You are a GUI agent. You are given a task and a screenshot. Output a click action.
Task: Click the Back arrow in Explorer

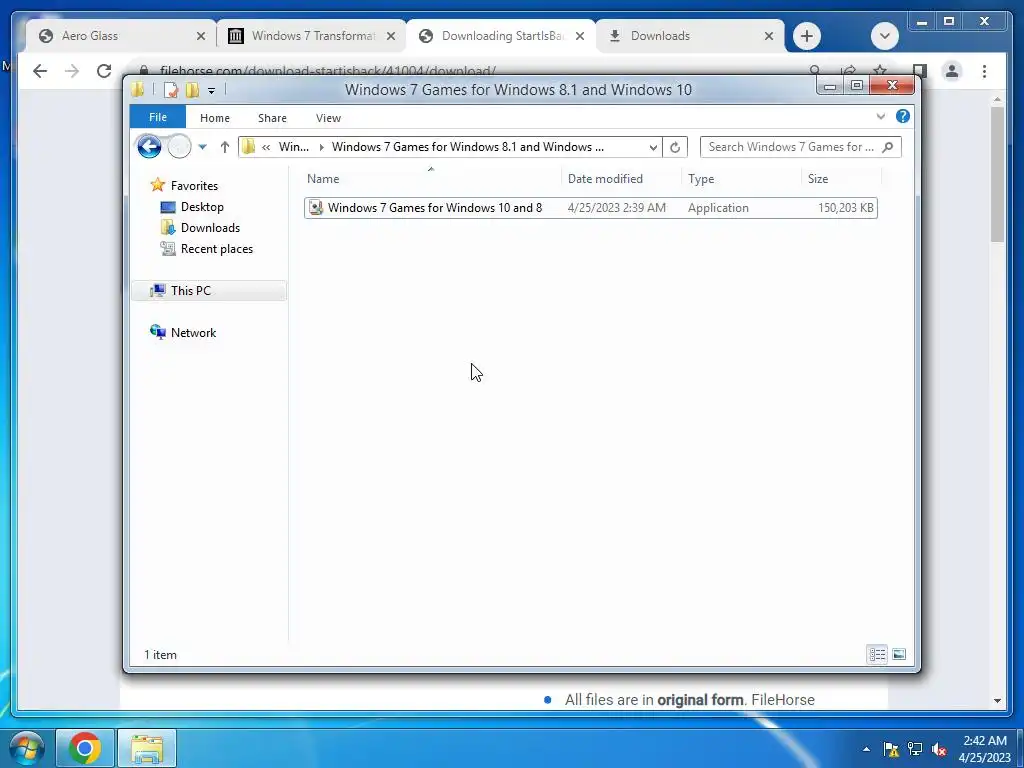149,147
